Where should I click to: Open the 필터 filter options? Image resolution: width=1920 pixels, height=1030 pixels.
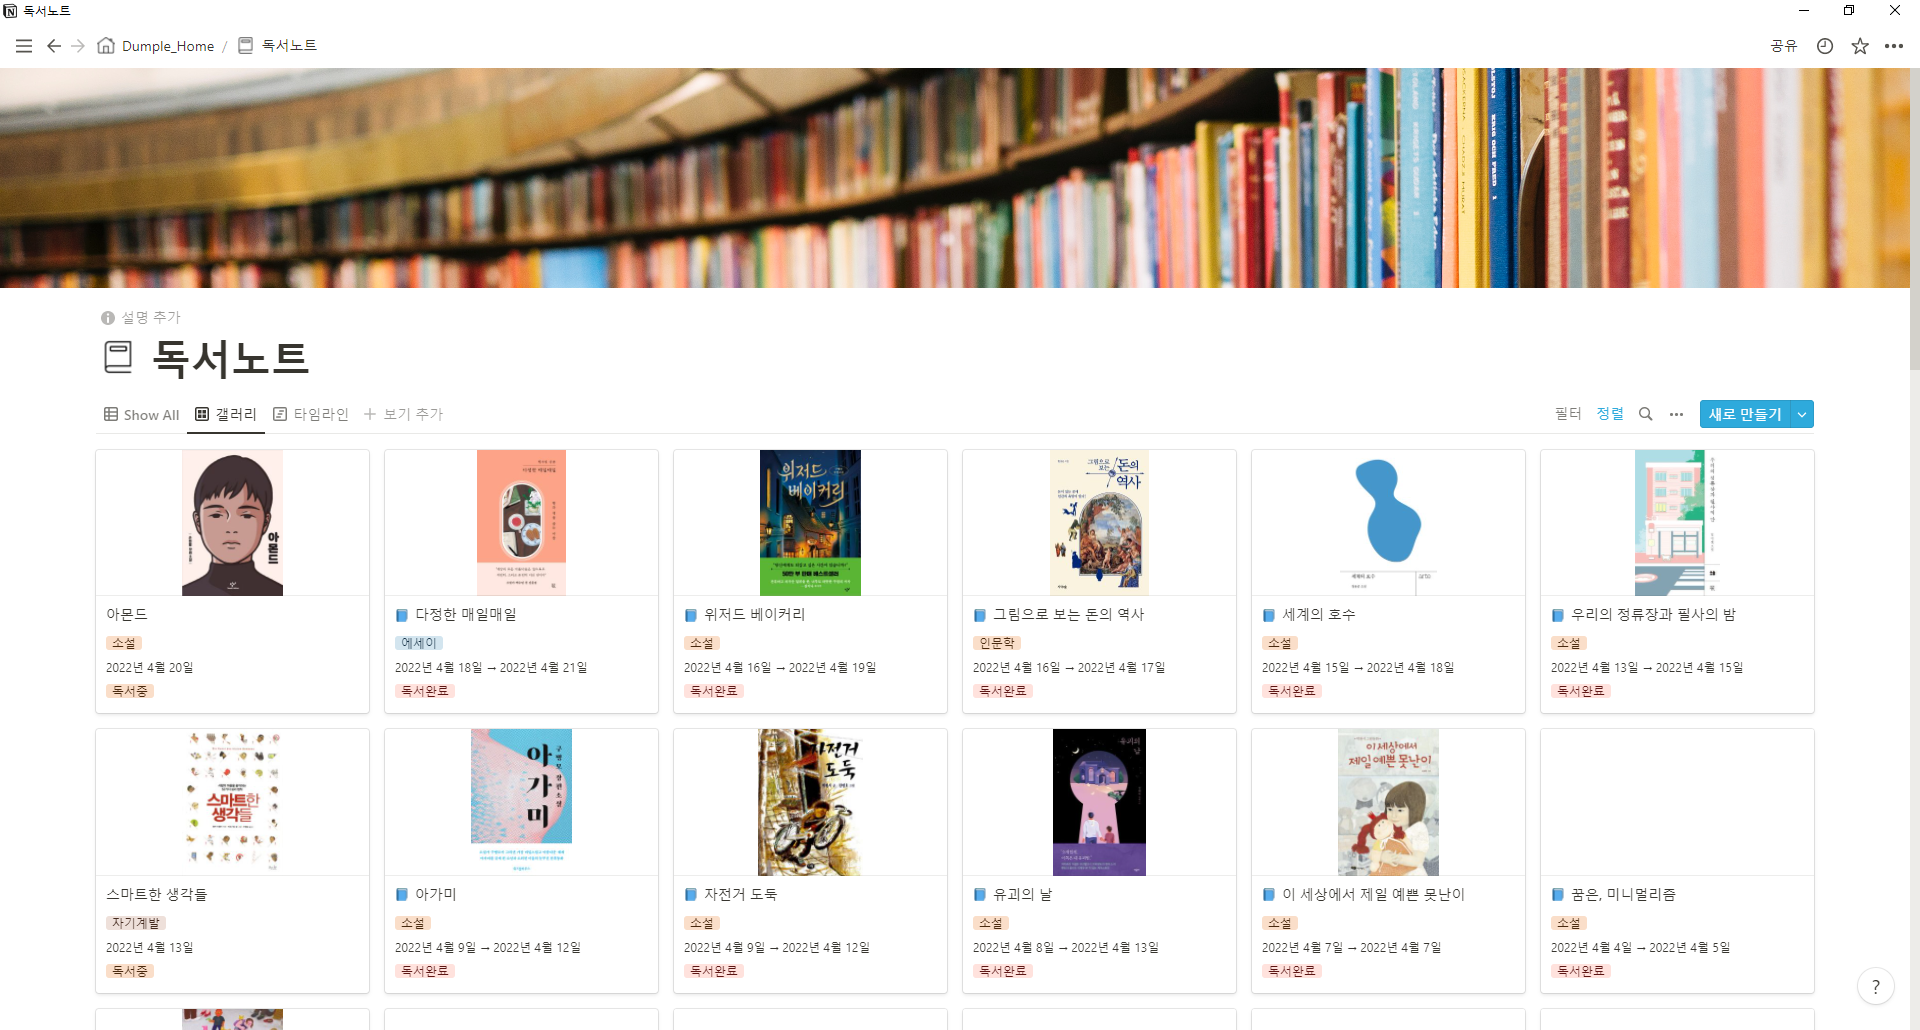pyautogui.click(x=1568, y=414)
